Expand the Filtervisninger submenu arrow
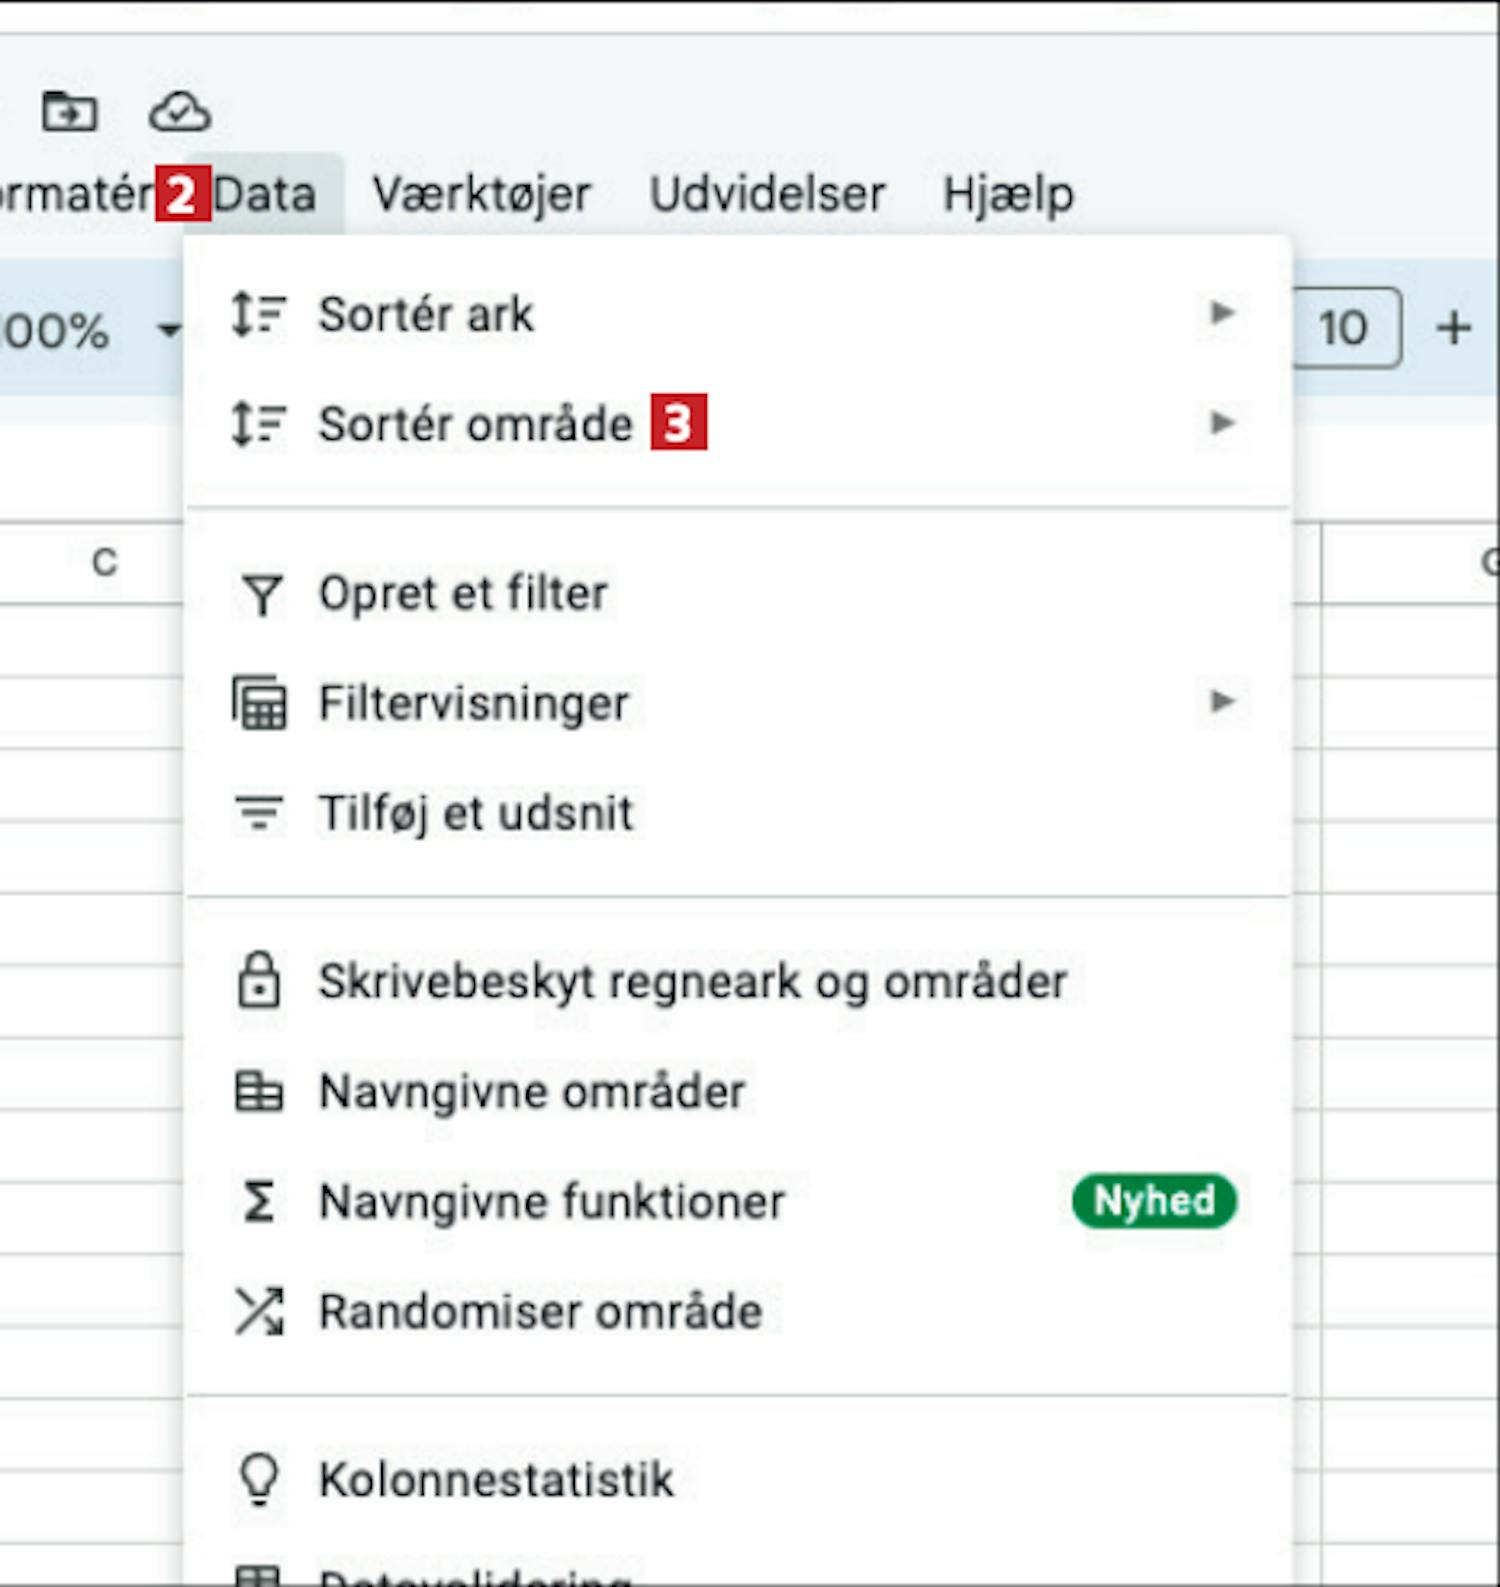 pyautogui.click(x=1221, y=701)
